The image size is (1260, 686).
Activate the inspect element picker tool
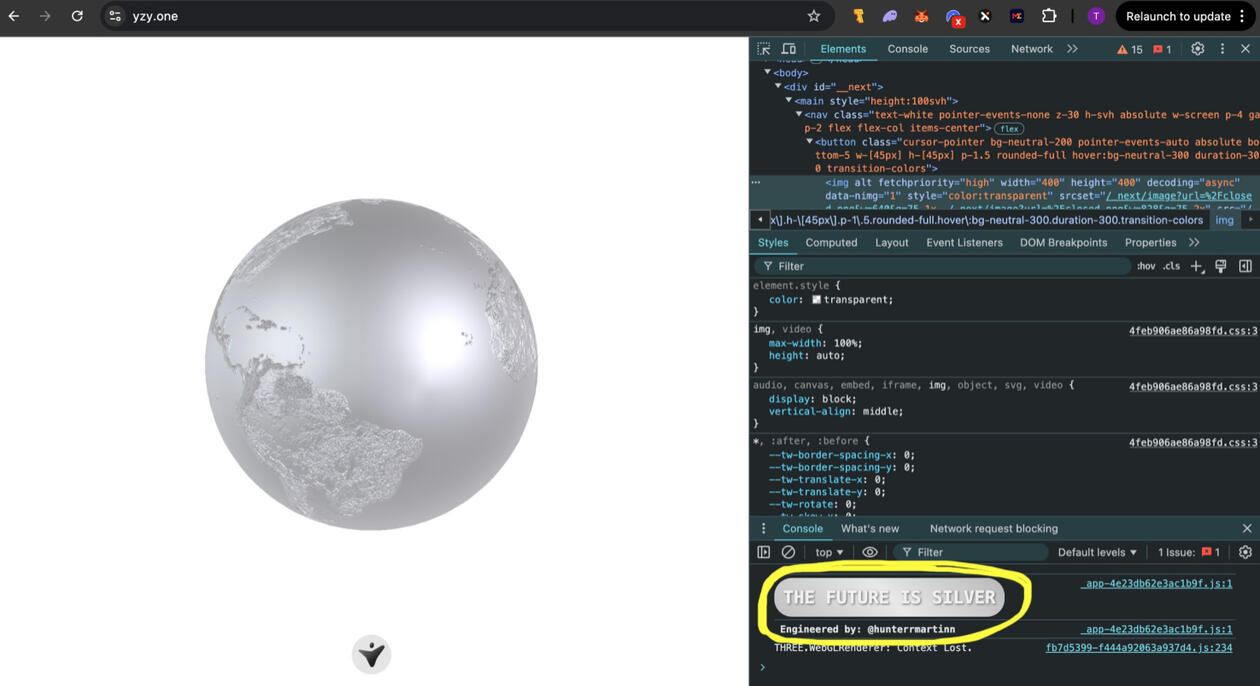[x=764, y=49]
